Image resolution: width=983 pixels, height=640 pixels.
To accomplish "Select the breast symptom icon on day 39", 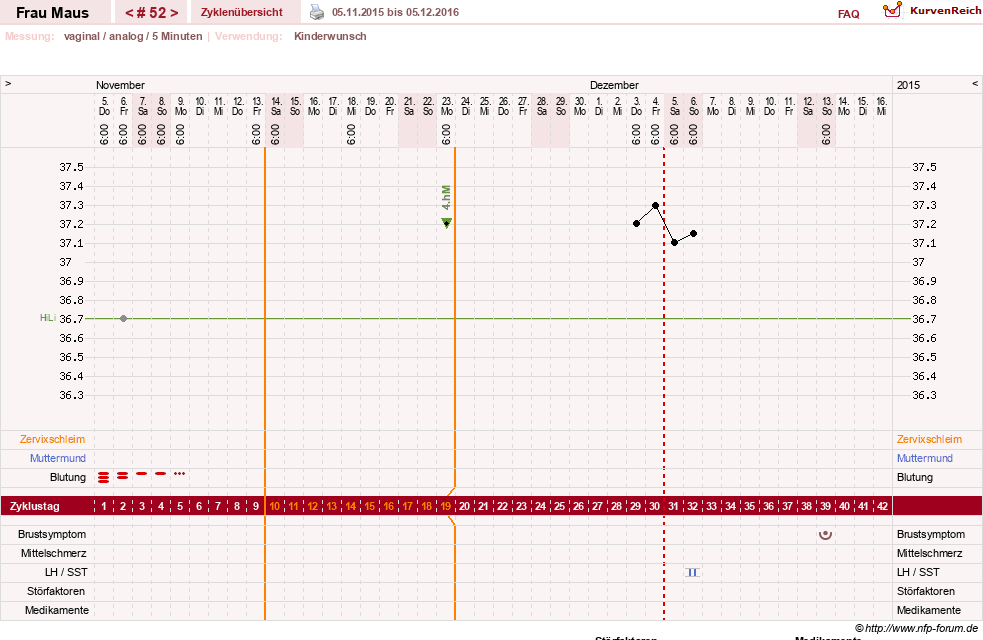I will [x=826, y=535].
